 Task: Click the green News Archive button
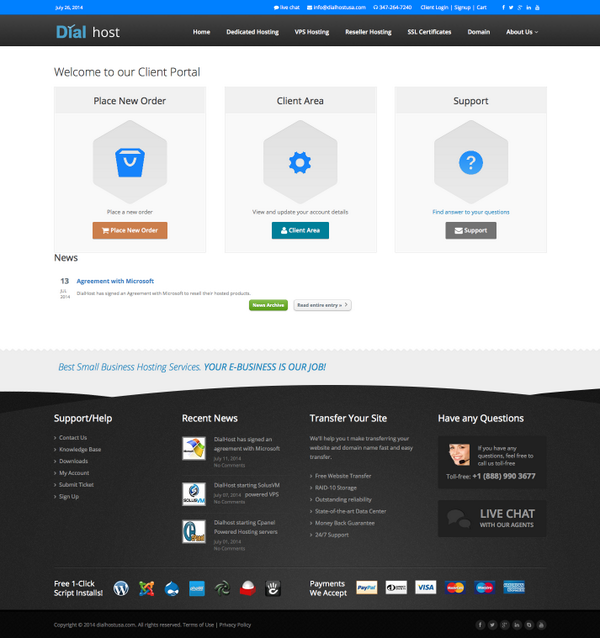coord(268,305)
